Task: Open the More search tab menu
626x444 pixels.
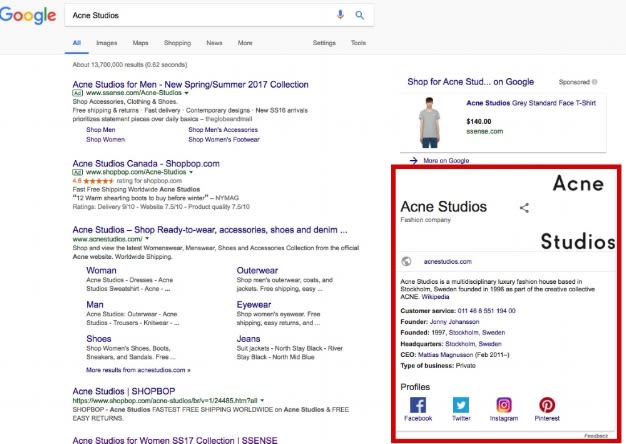Action: (245, 43)
